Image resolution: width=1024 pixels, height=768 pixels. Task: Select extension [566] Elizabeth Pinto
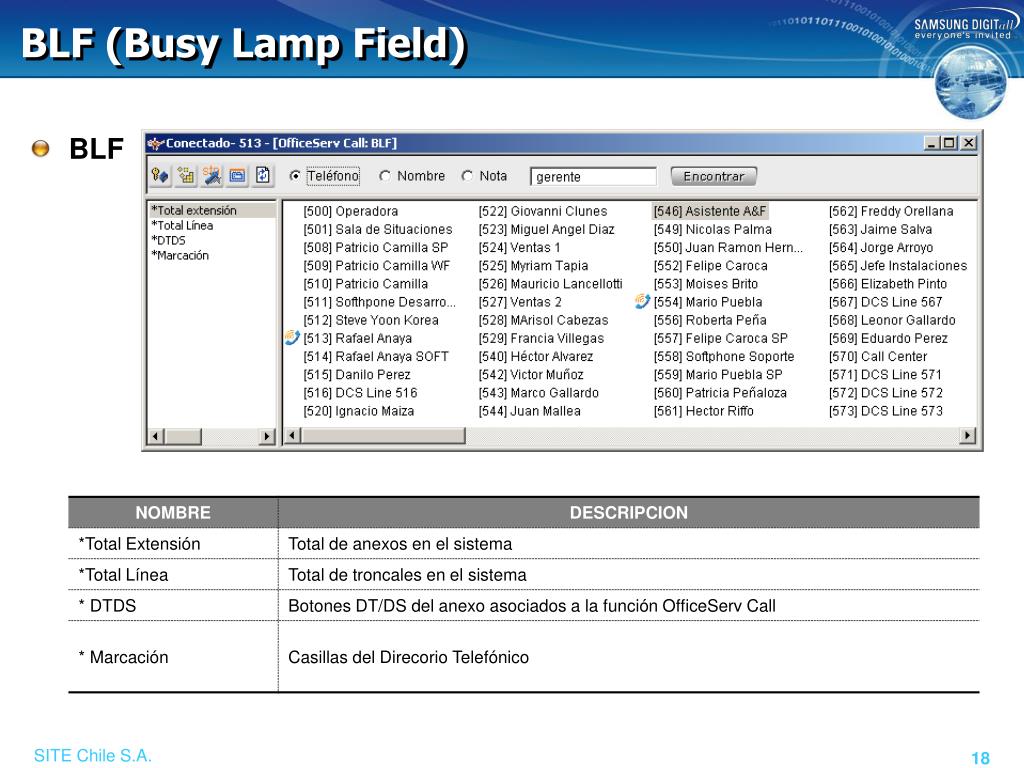tap(888, 284)
